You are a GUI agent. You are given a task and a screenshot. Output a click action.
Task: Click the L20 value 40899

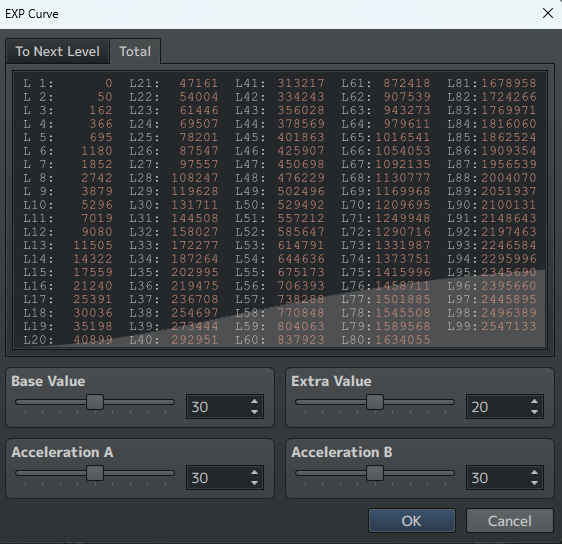[x=93, y=340]
